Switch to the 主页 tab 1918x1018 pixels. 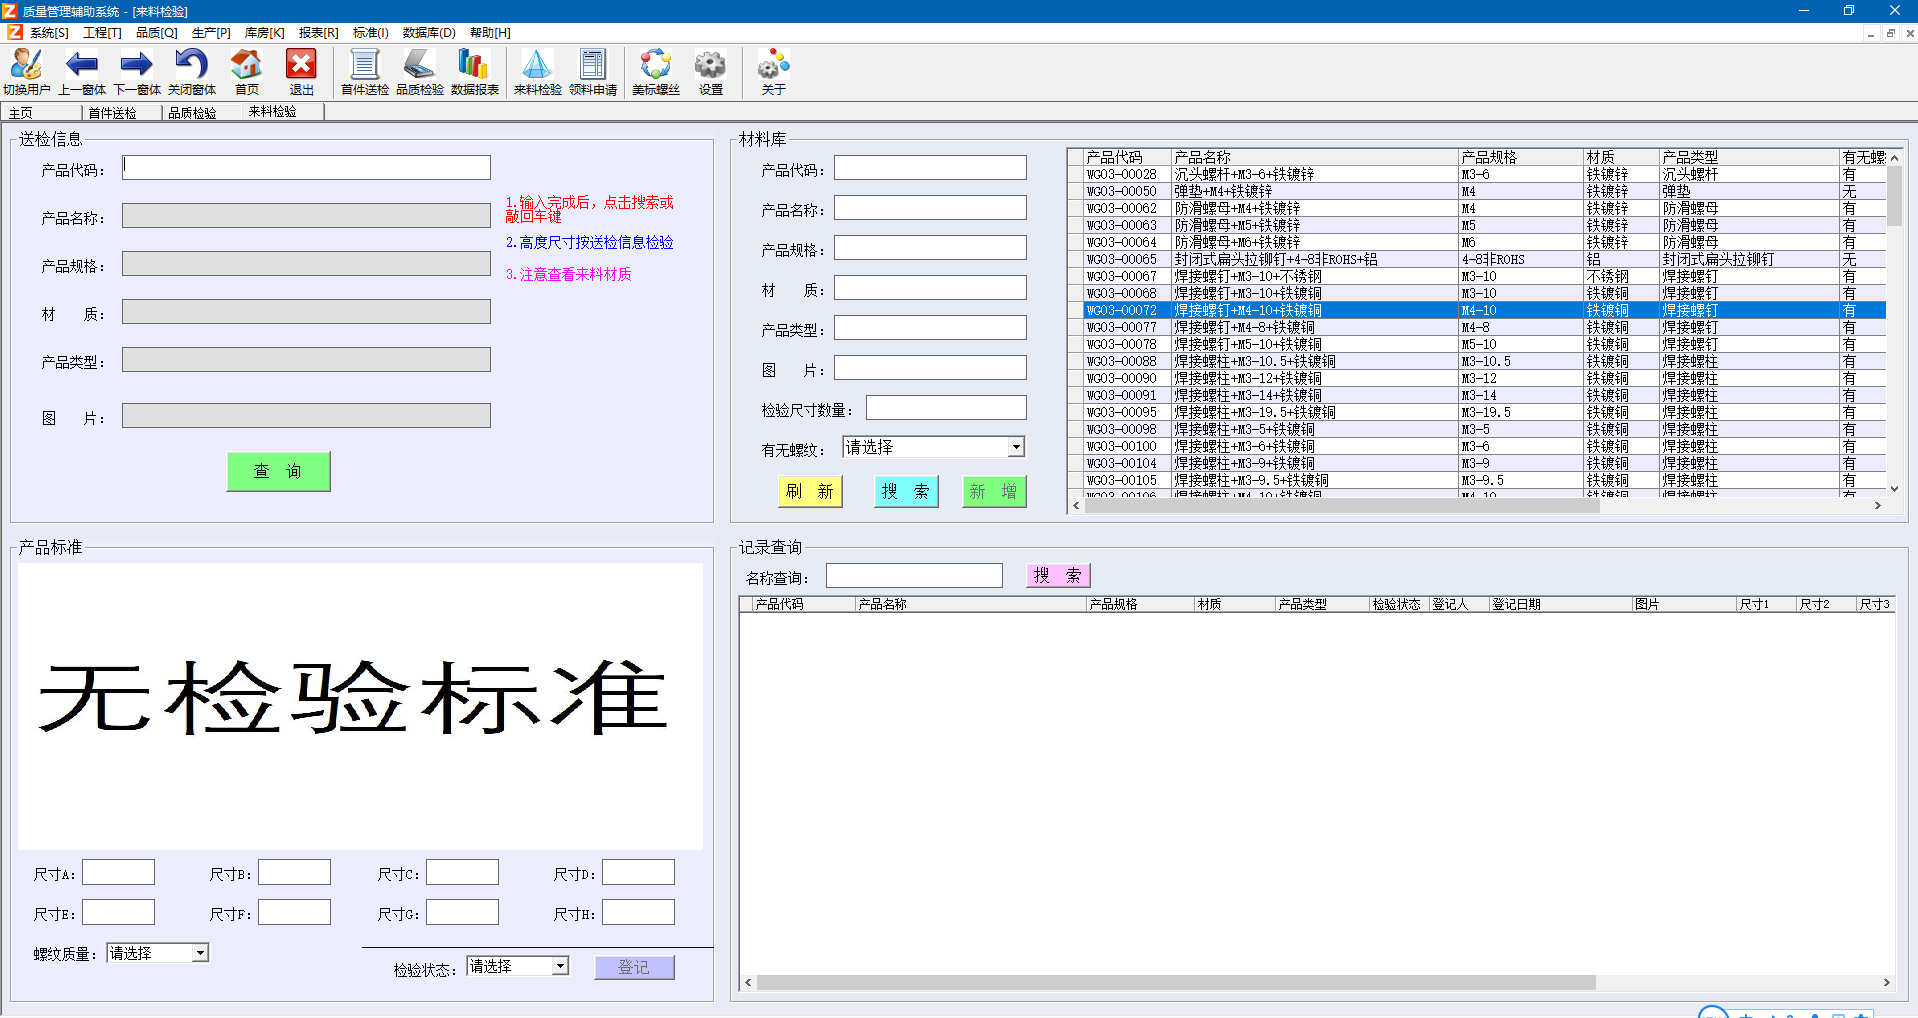[40, 113]
